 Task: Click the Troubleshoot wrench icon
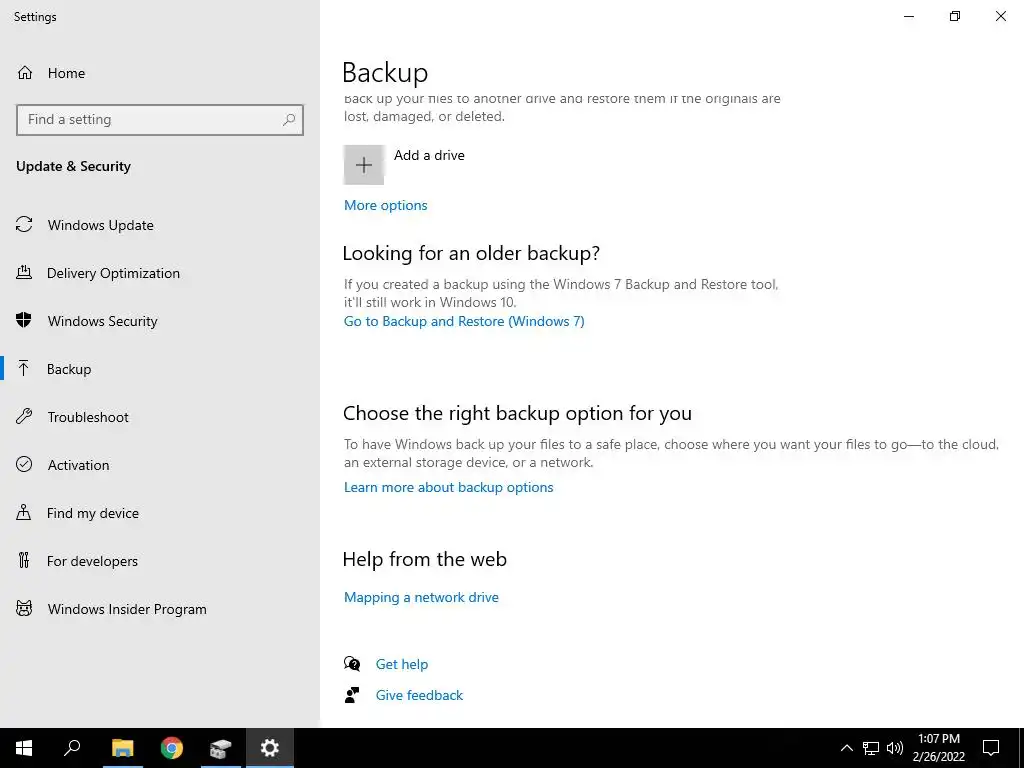24,416
